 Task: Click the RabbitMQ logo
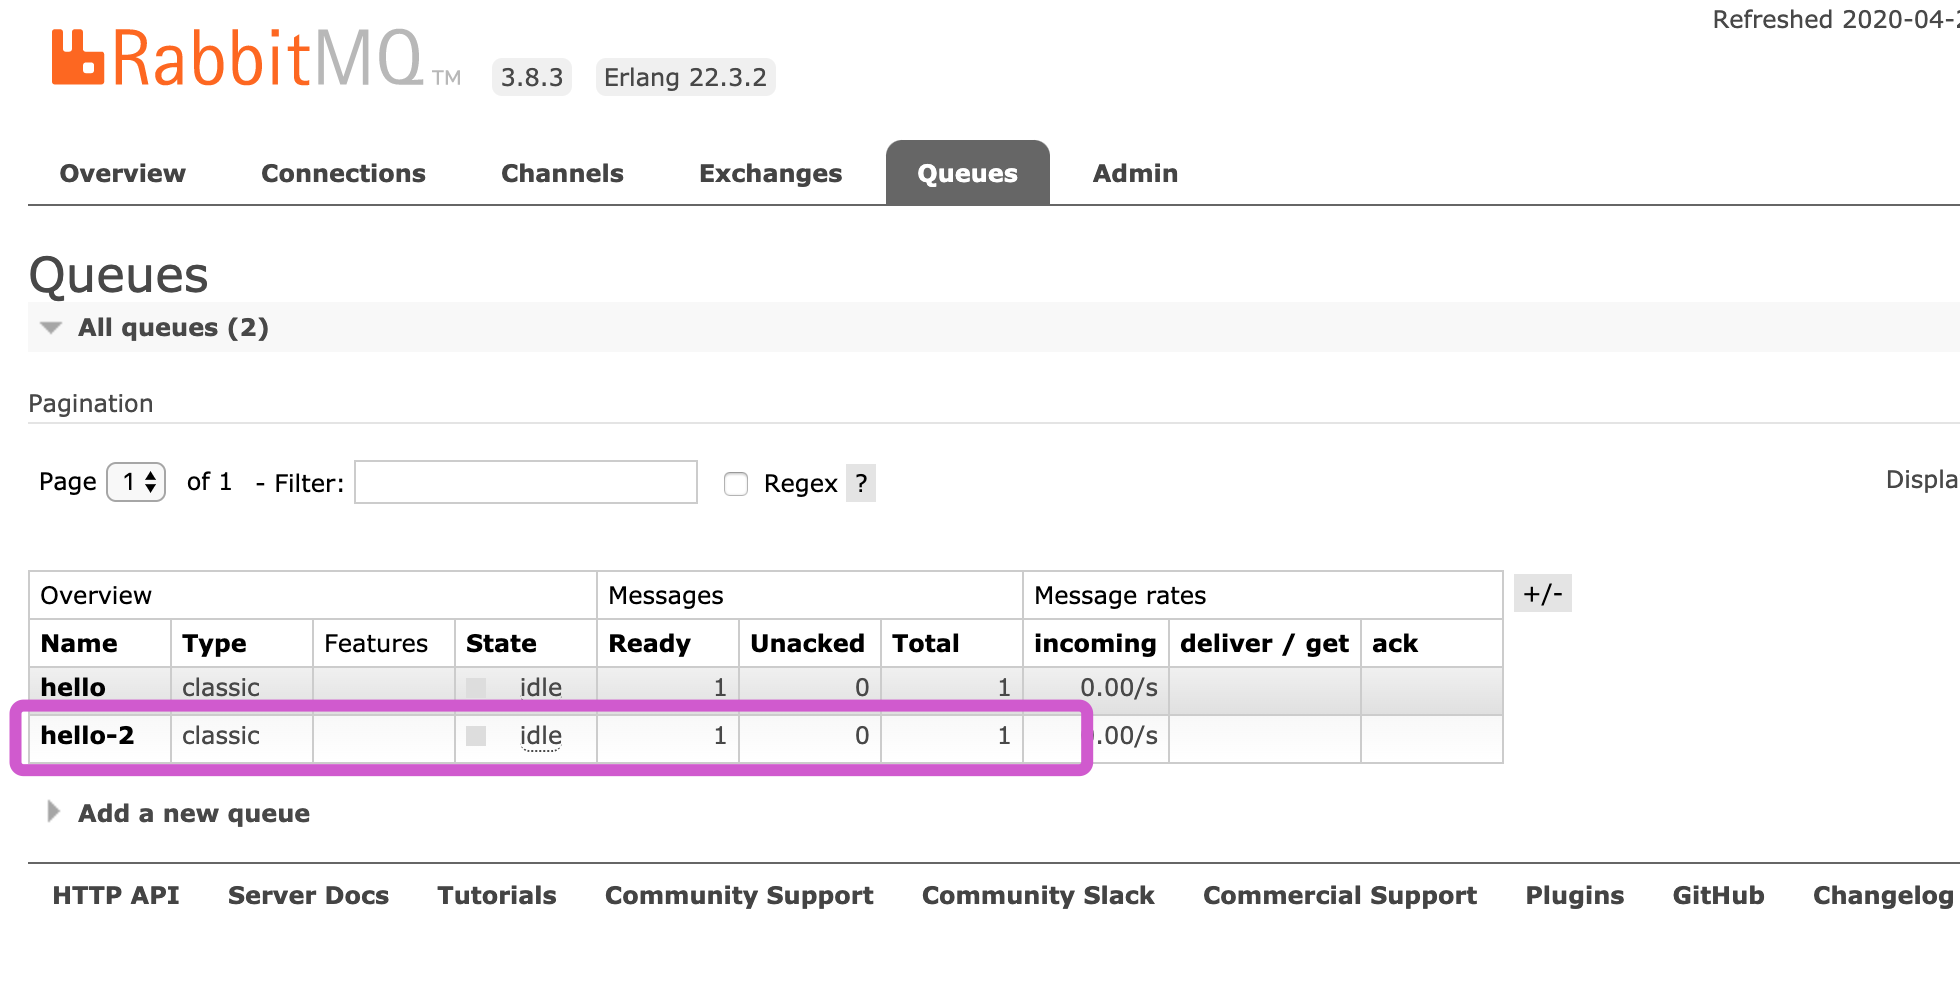[x=256, y=59]
